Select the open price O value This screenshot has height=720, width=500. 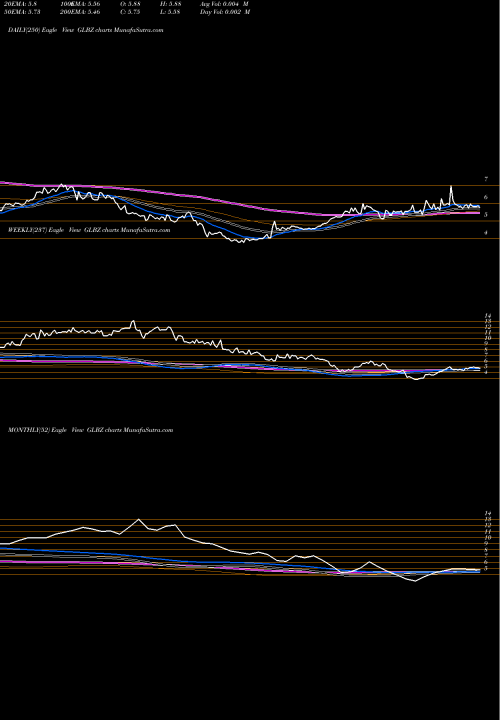130,4
